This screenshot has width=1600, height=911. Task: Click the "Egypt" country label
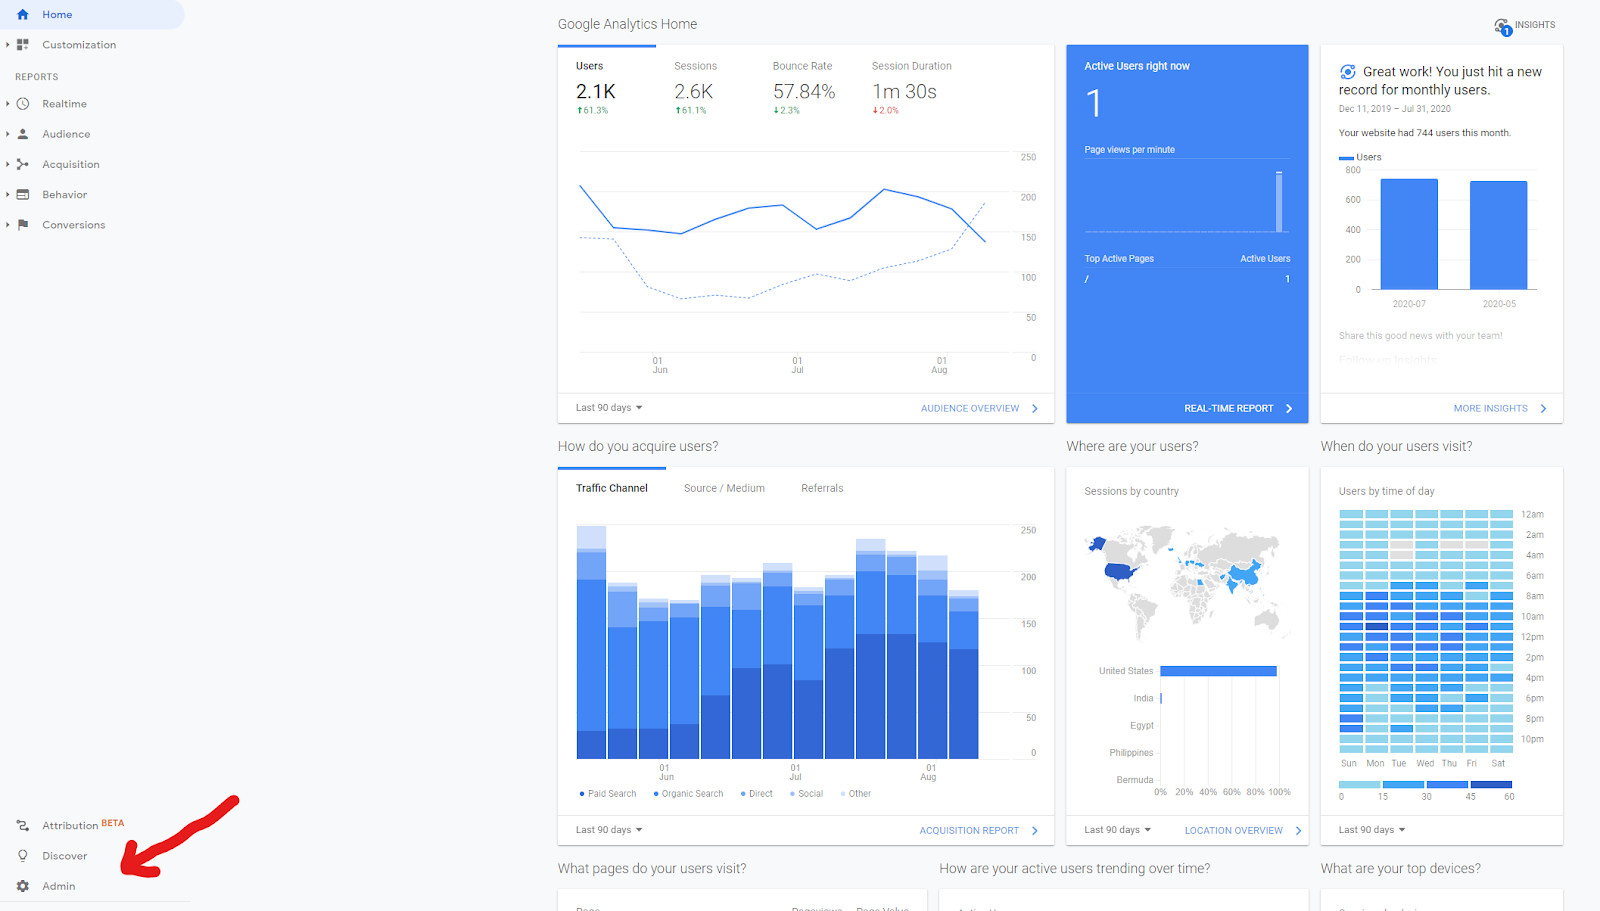[x=1142, y=725]
